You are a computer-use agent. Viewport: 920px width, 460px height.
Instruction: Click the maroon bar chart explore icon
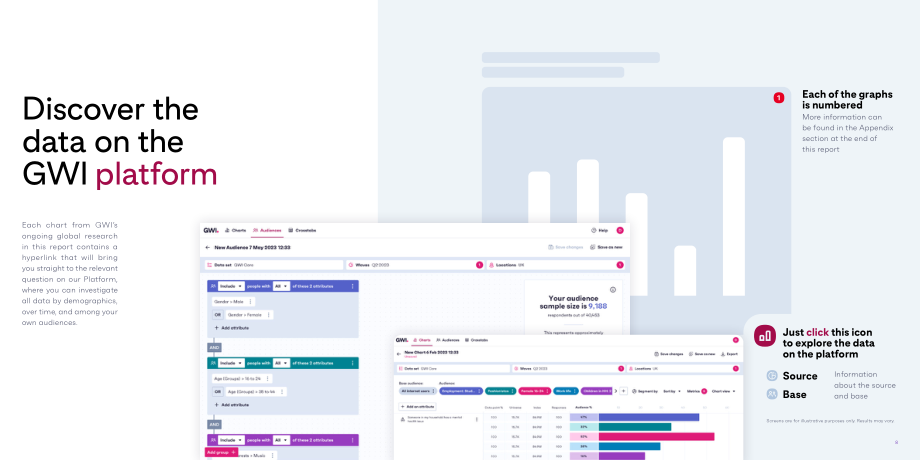tap(765, 336)
